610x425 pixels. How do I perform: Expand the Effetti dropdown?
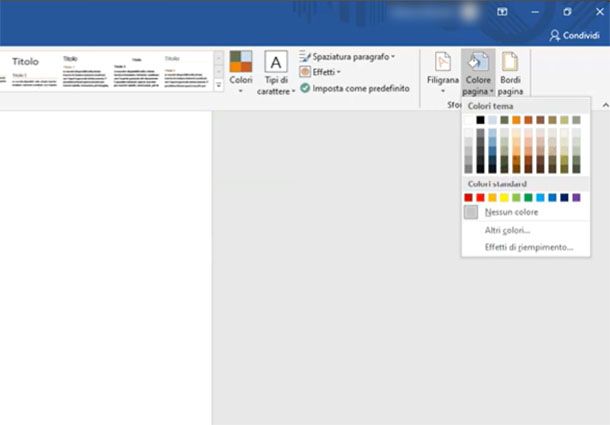click(x=320, y=72)
